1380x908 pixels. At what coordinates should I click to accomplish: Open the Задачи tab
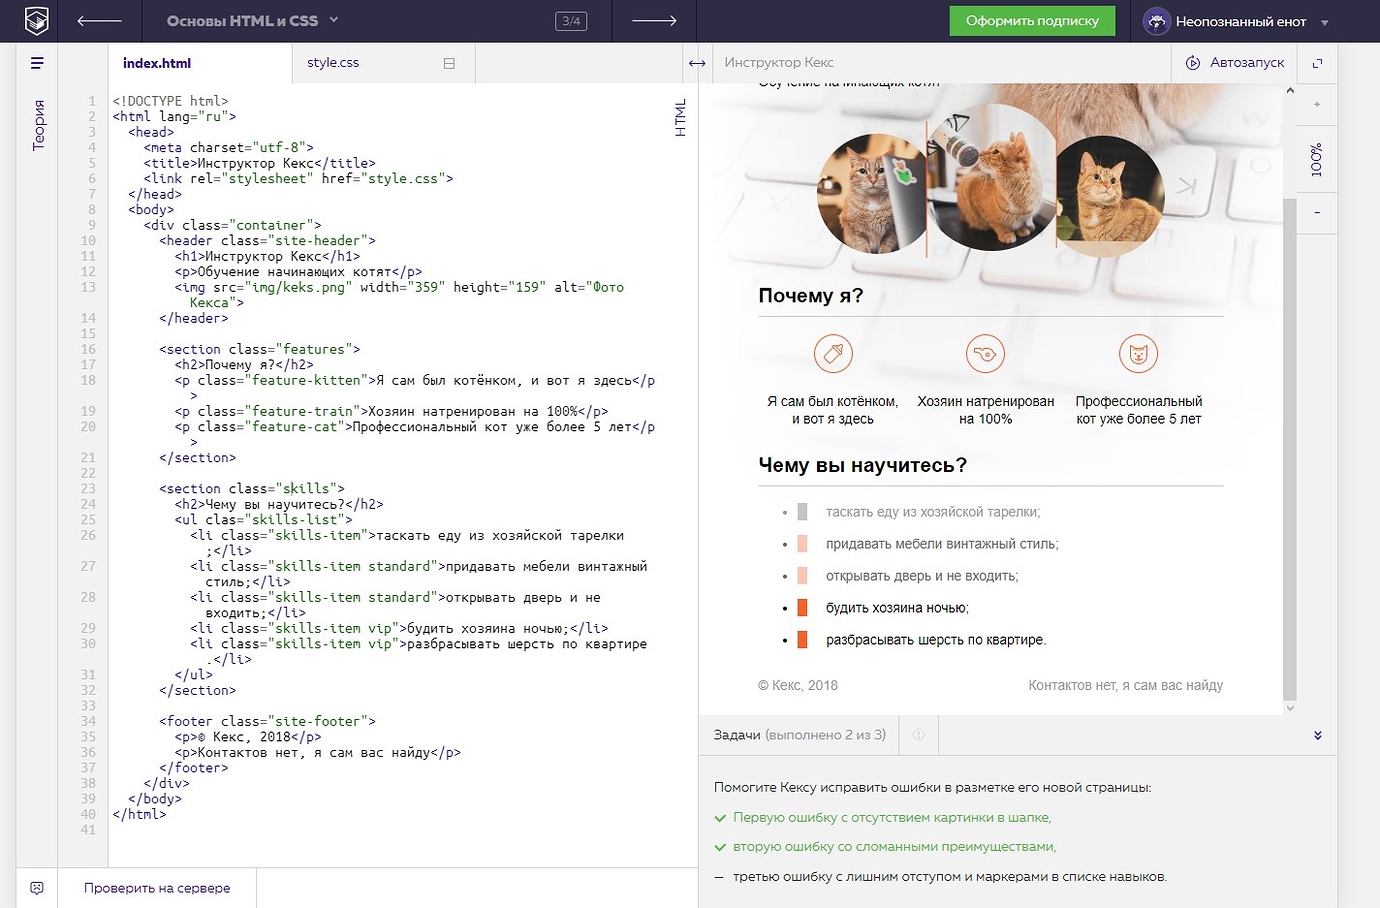point(799,735)
